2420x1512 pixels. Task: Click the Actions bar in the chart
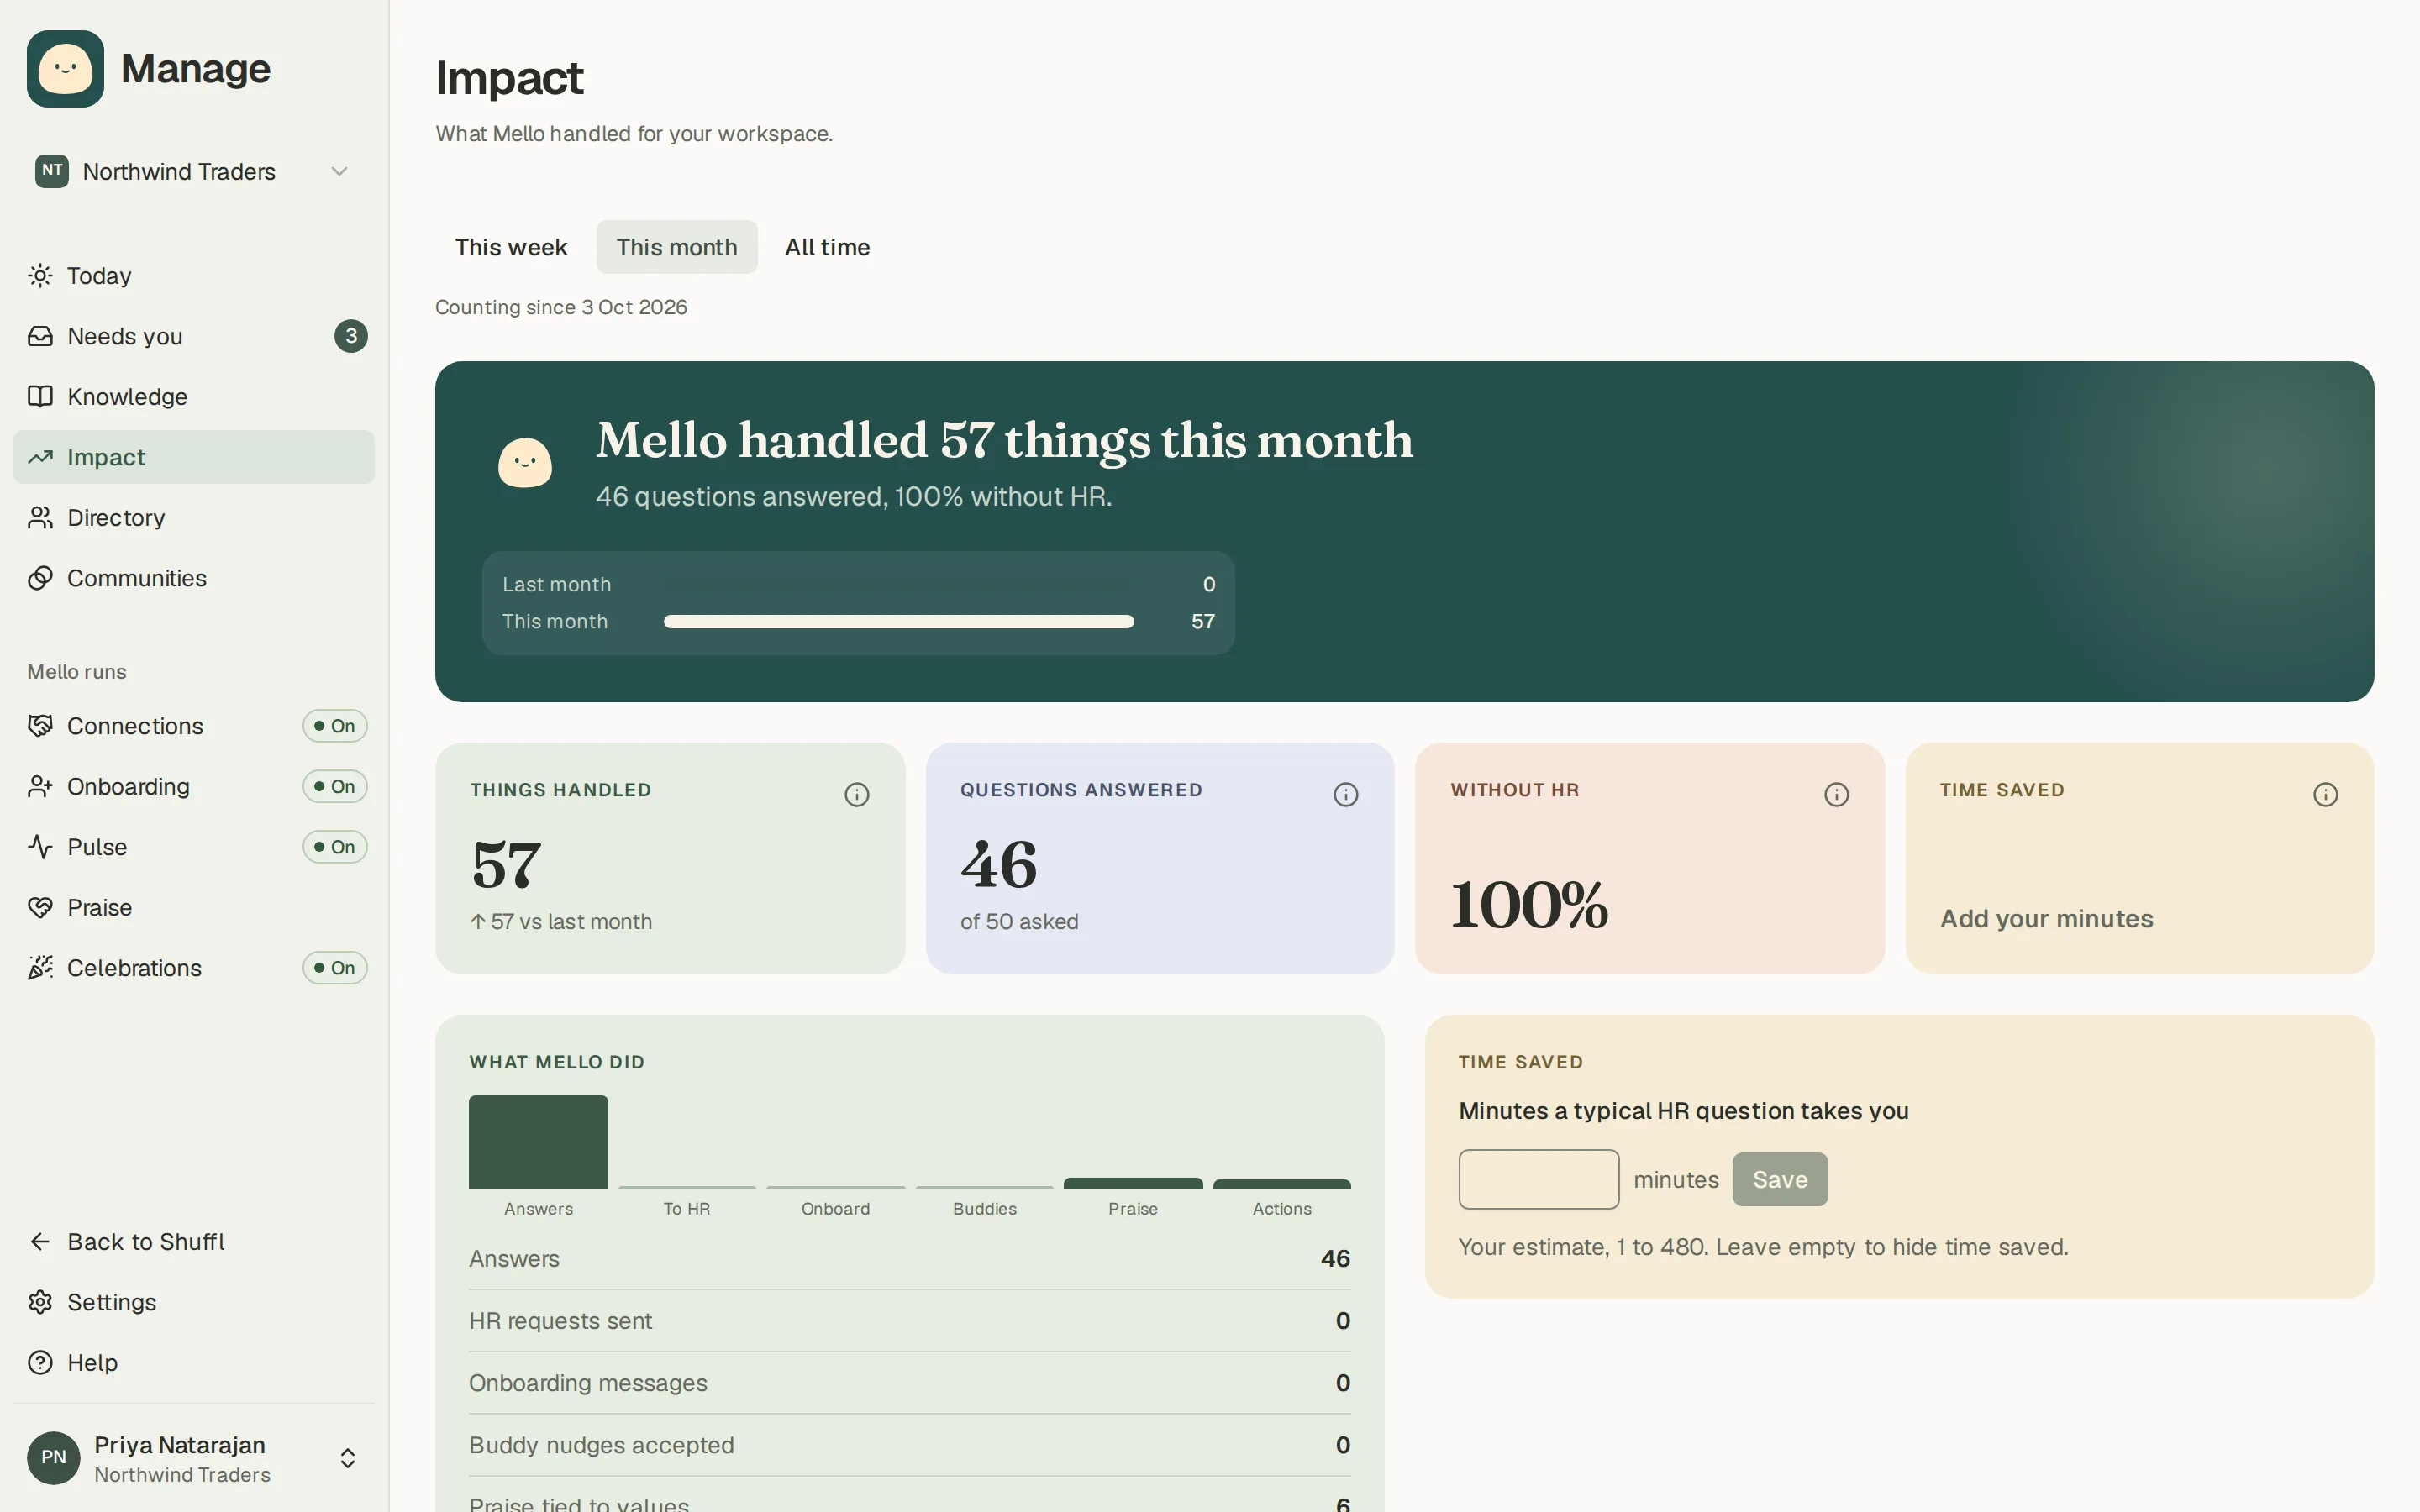pos(1282,1185)
